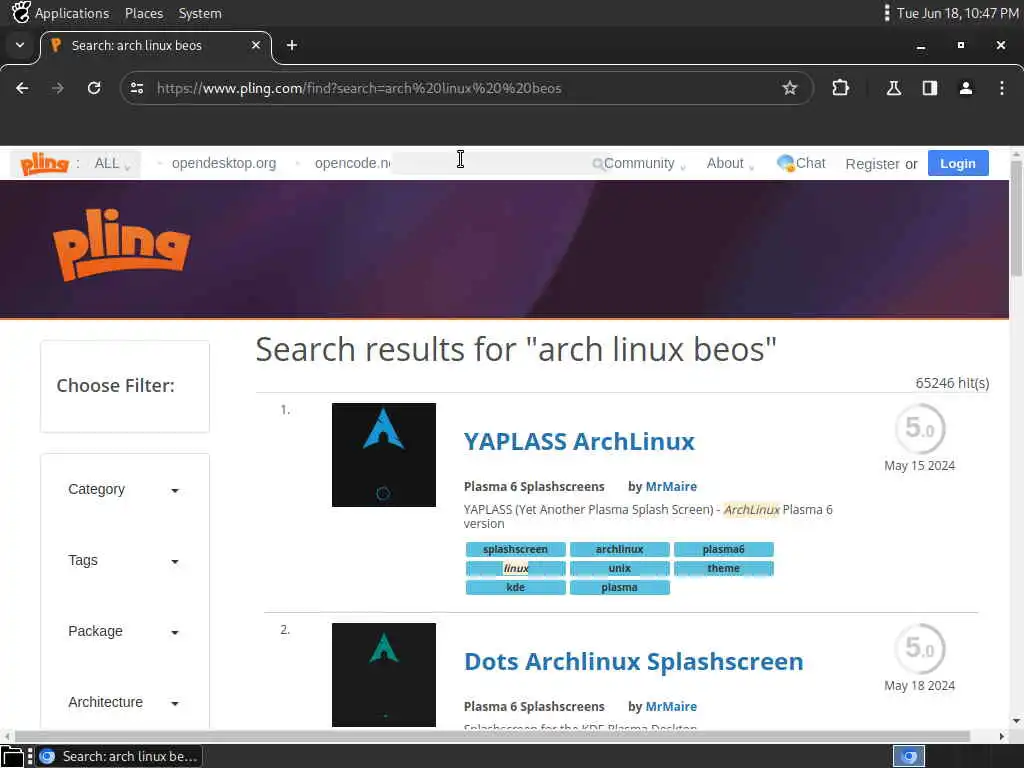Open the Chat bubble icon
Image resolution: width=1024 pixels, height=768 pixels.
[785, 163]
